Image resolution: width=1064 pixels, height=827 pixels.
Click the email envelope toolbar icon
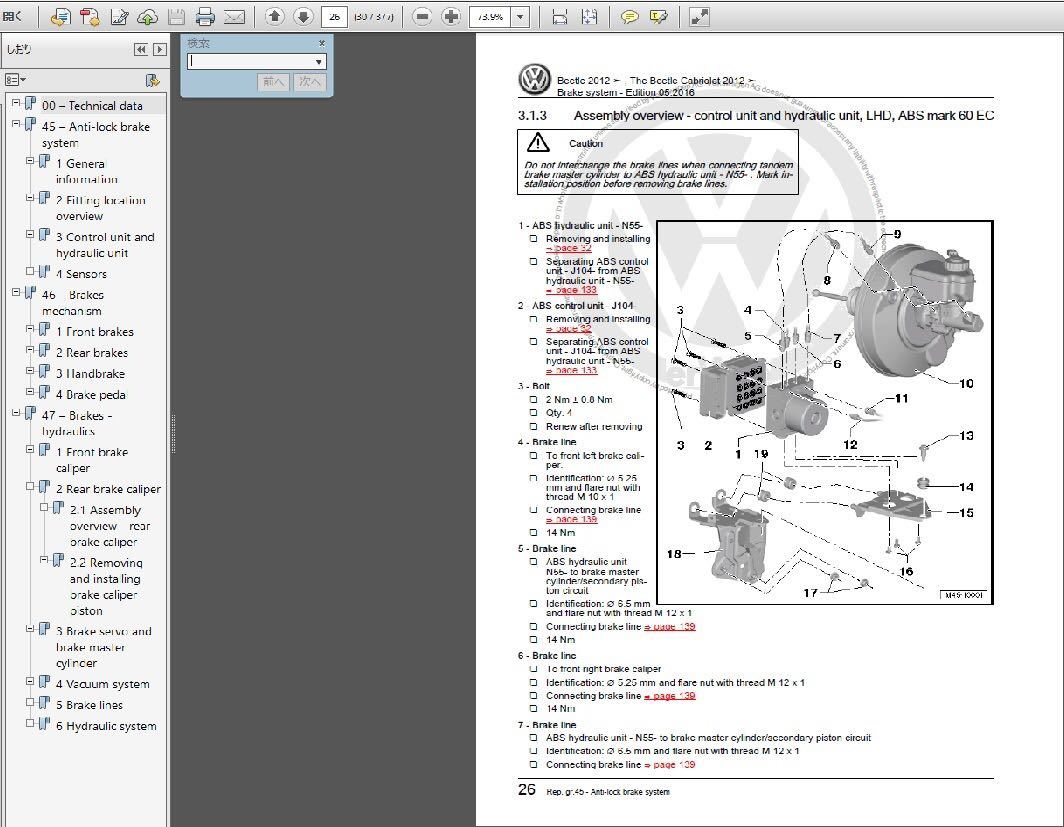(234, 17)
